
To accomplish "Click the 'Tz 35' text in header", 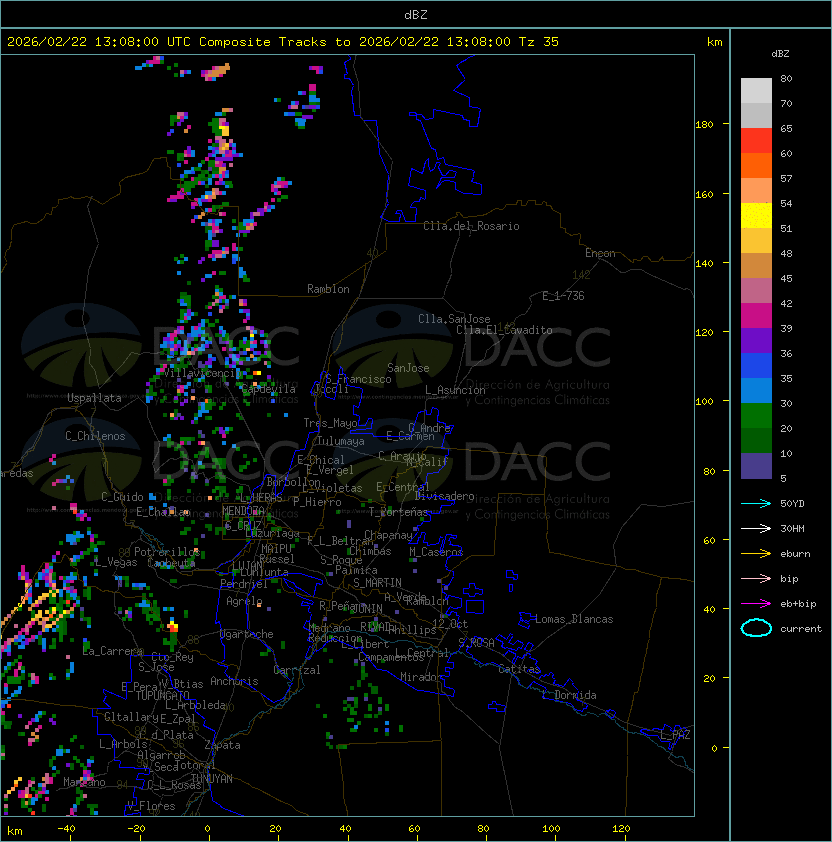I will point(539,41).
